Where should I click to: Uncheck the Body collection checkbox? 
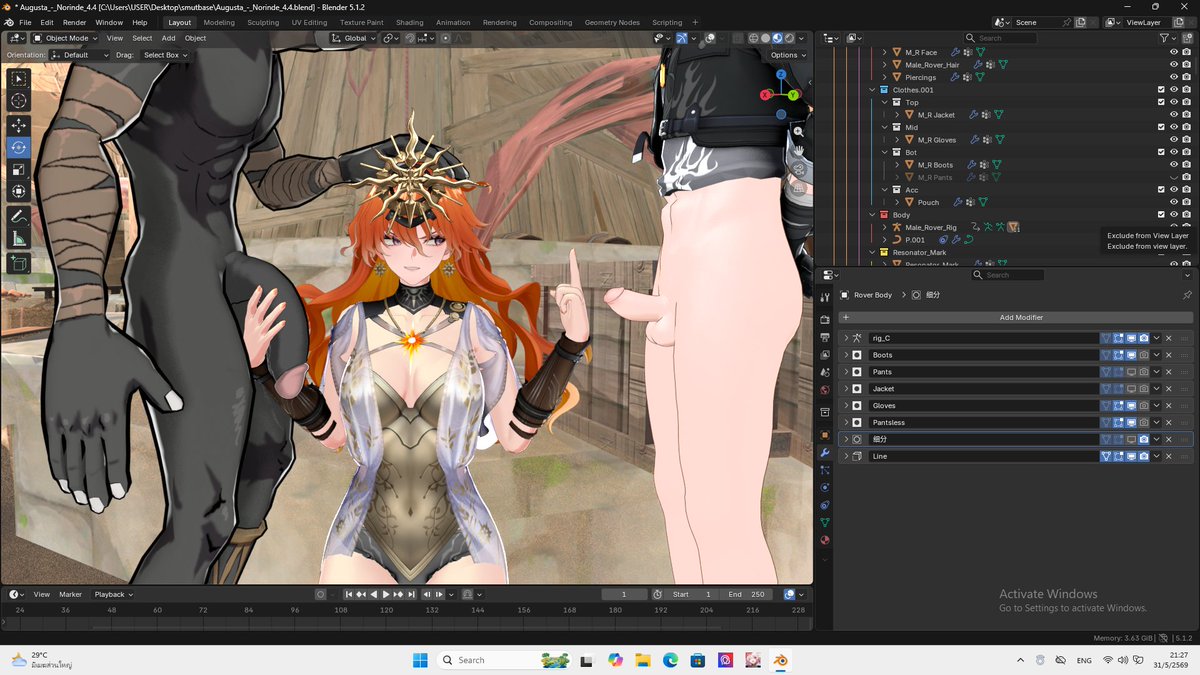1161,215
